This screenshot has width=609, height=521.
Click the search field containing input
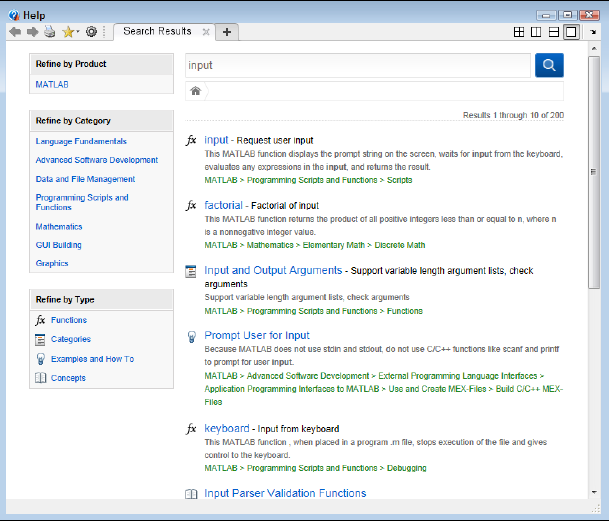pyautogui.click(x=358, y=65)
